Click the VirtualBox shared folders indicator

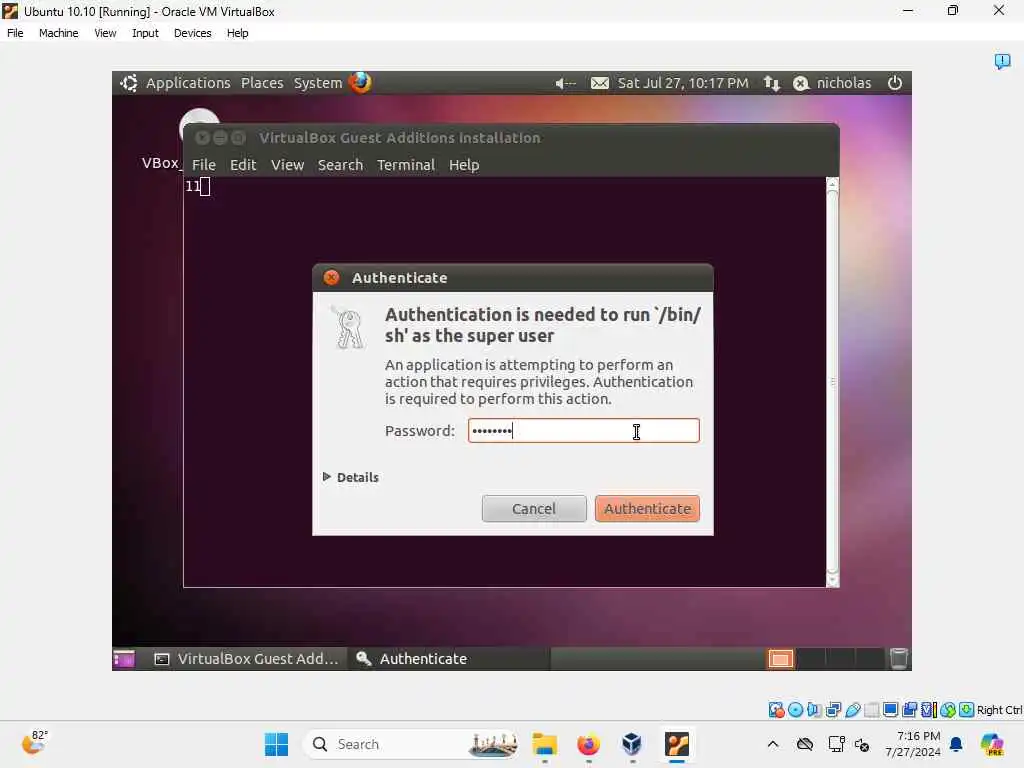[871, 710]
